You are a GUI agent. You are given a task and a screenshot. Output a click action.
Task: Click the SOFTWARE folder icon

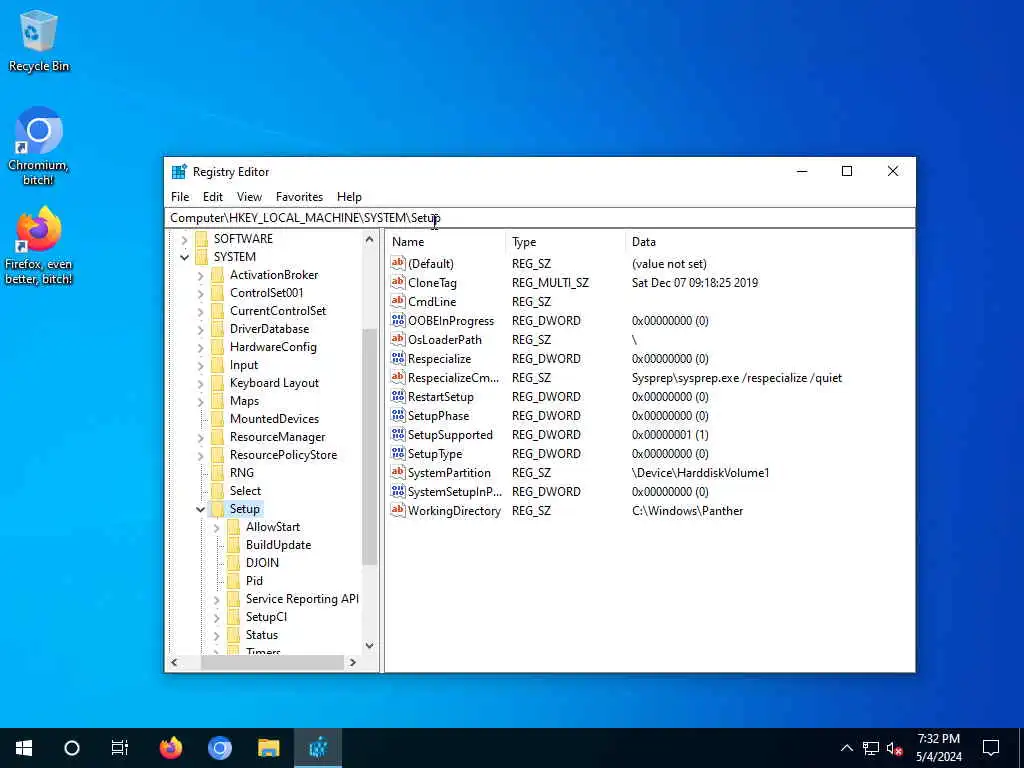point(202,238)
